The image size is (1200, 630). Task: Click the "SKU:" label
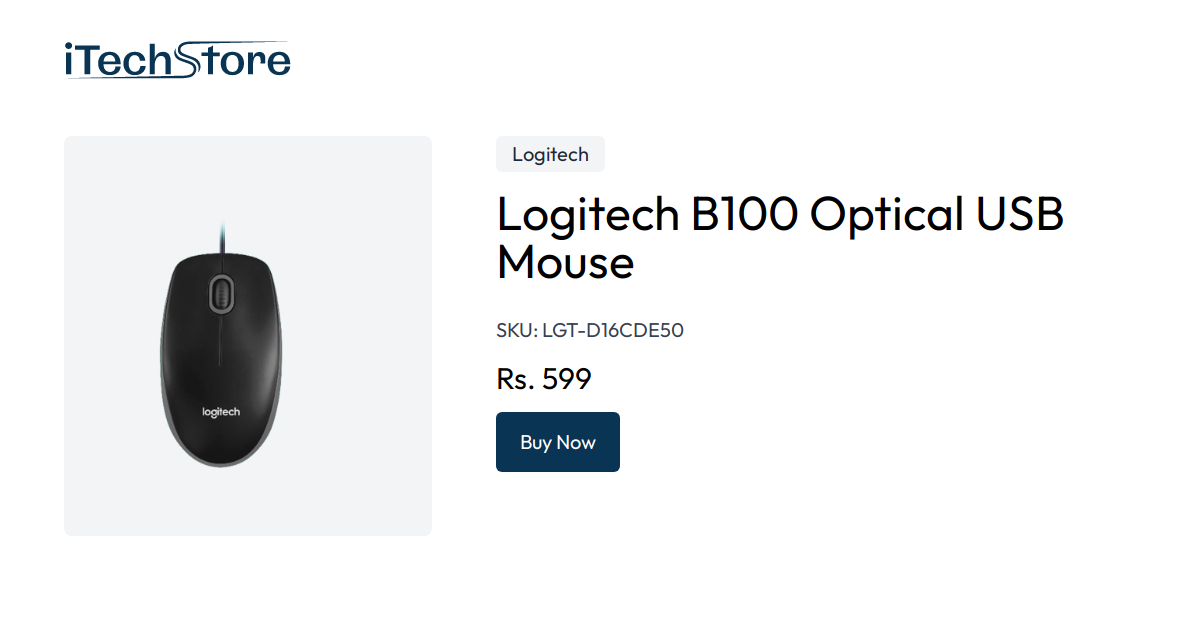517,330
